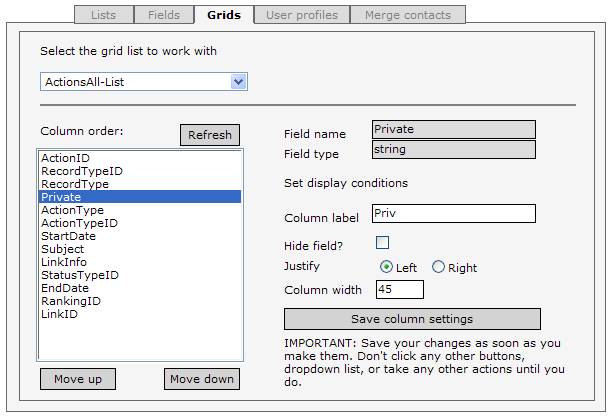Select the User profiles tab
This screenshot has height=418, width=612.
tap(302, 15)
